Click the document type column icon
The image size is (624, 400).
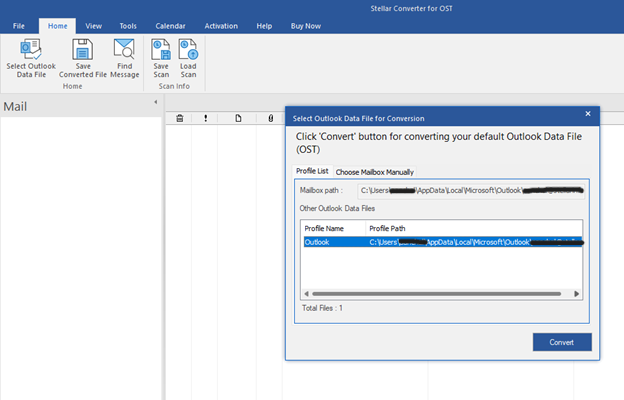click(238, 118)
